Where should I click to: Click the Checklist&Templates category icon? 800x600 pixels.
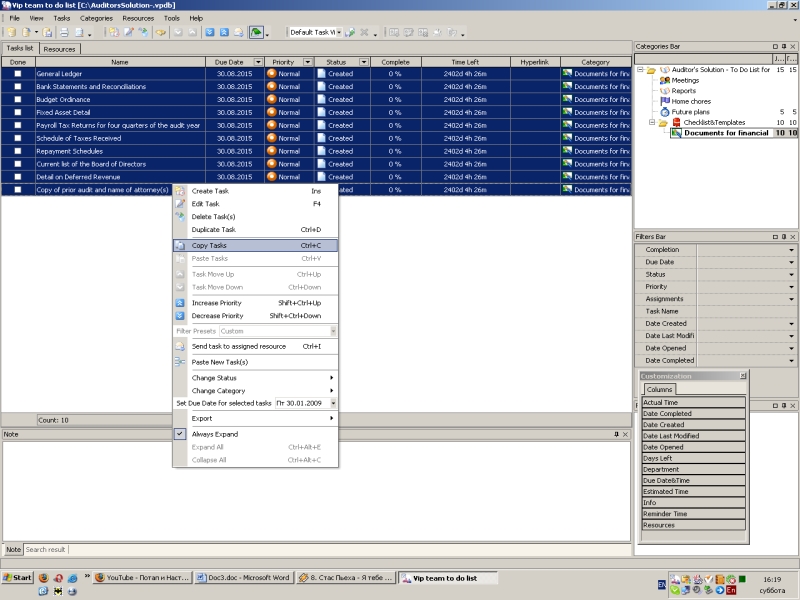[676, 122]
